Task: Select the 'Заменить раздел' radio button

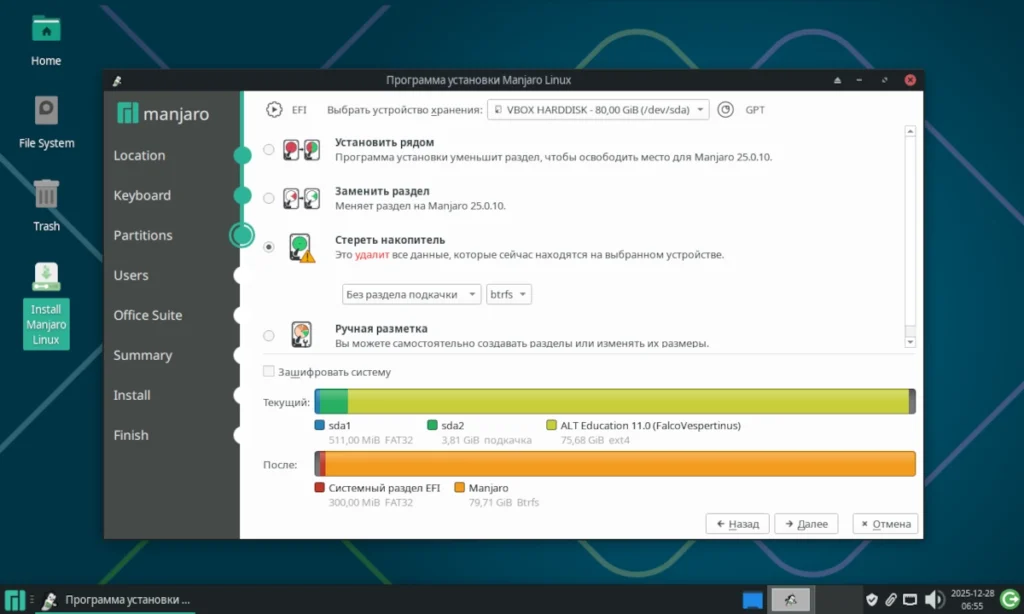Action: [x=268, y=198]
